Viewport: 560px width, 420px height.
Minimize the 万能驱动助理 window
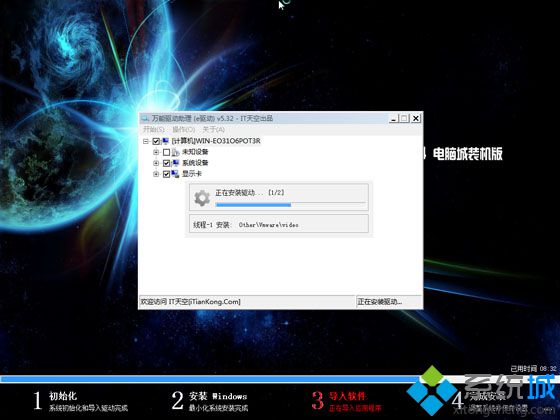tap(394, 119)
